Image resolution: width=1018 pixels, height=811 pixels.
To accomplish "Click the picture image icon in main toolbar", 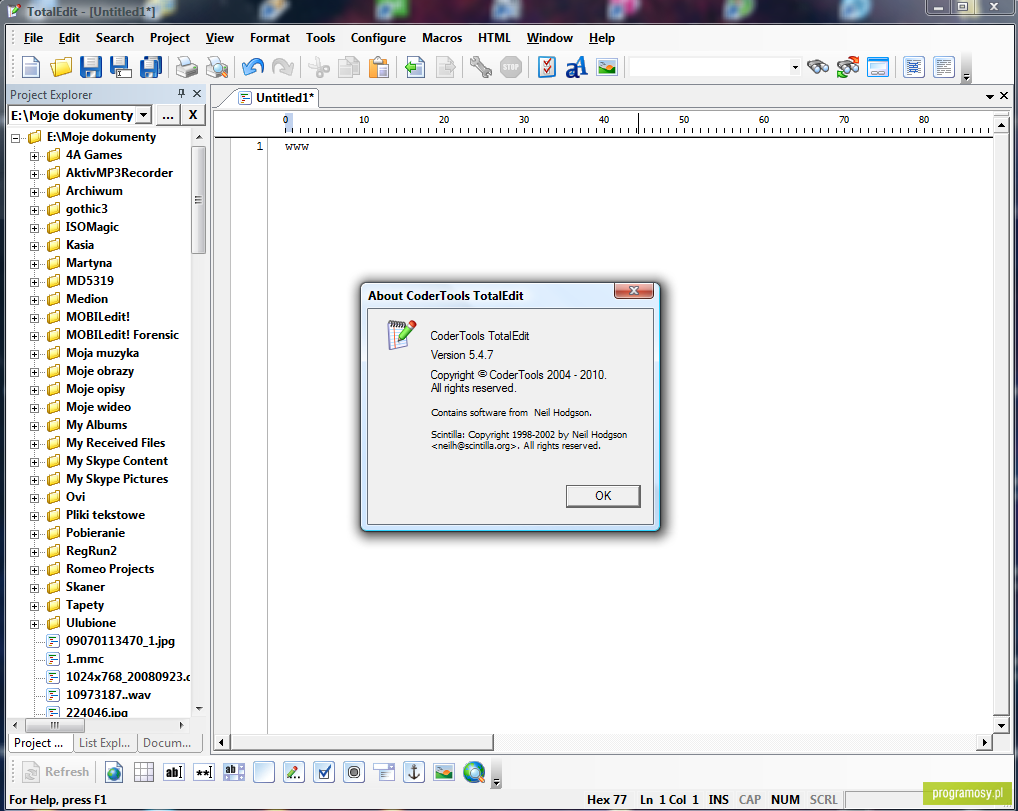I will (607, 67).
